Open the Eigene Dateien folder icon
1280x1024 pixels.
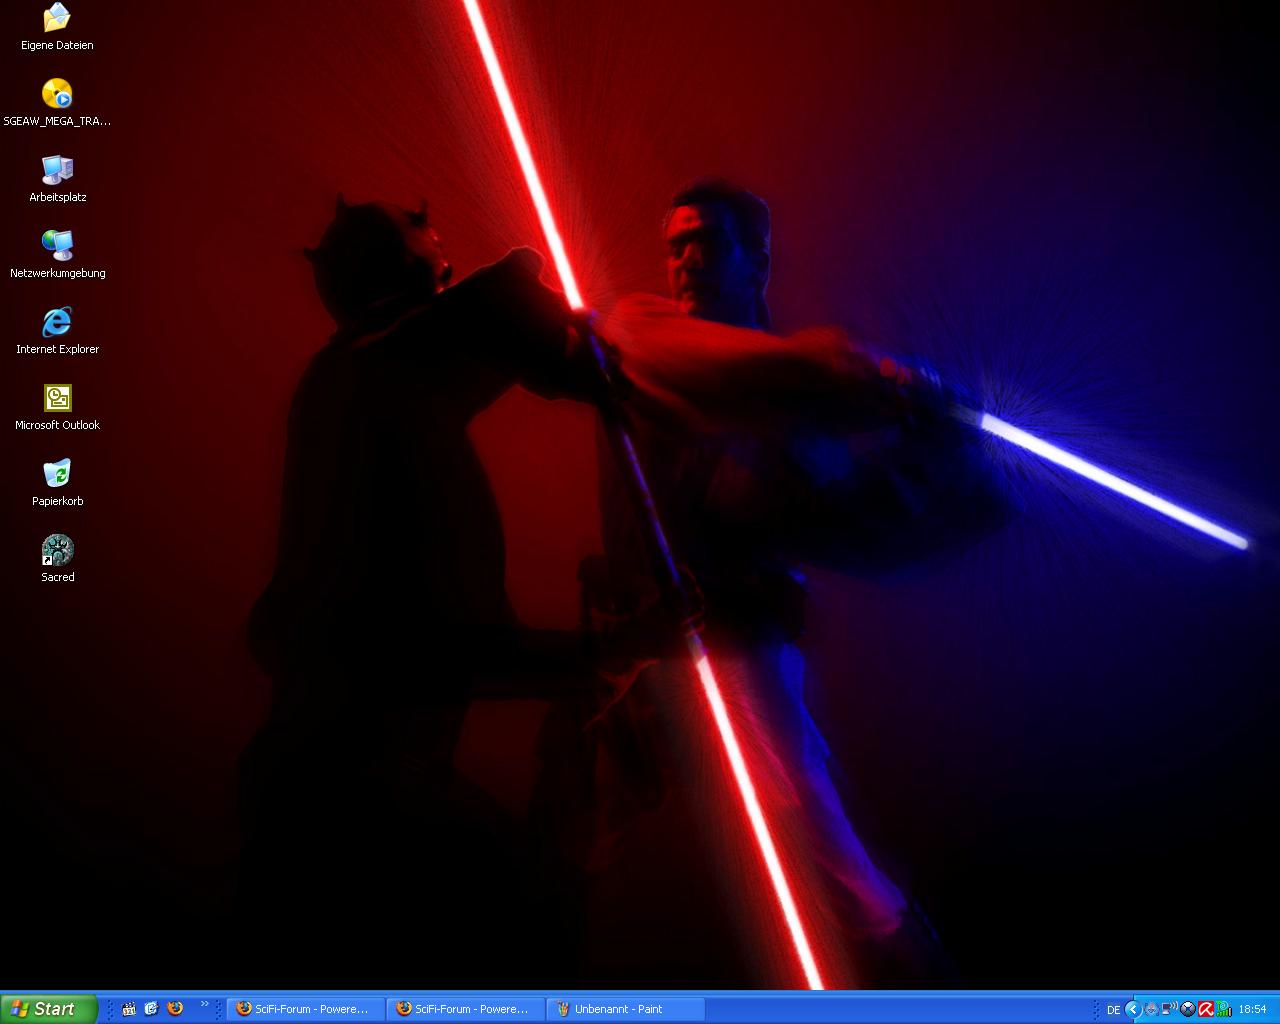pyautogui.click(x=57, y=18)
